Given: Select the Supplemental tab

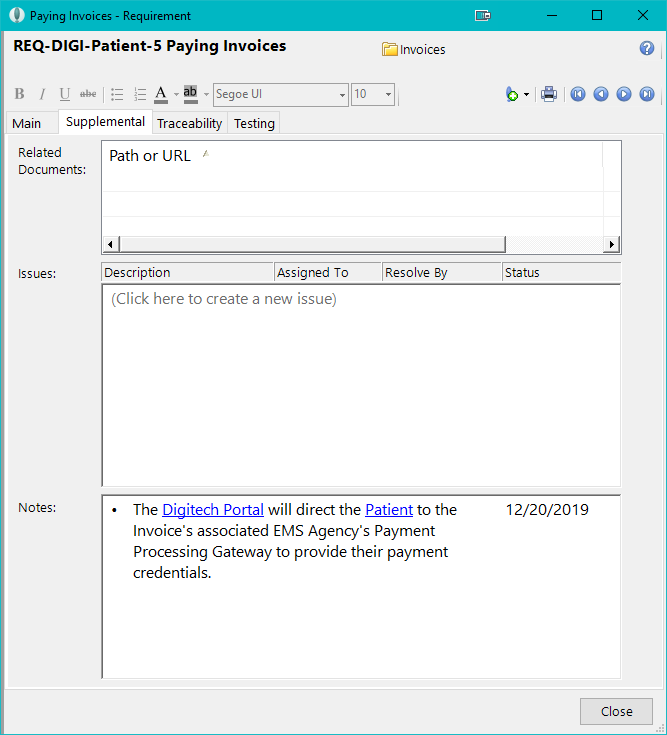Looking at the screenshot, I should (105, 122).
